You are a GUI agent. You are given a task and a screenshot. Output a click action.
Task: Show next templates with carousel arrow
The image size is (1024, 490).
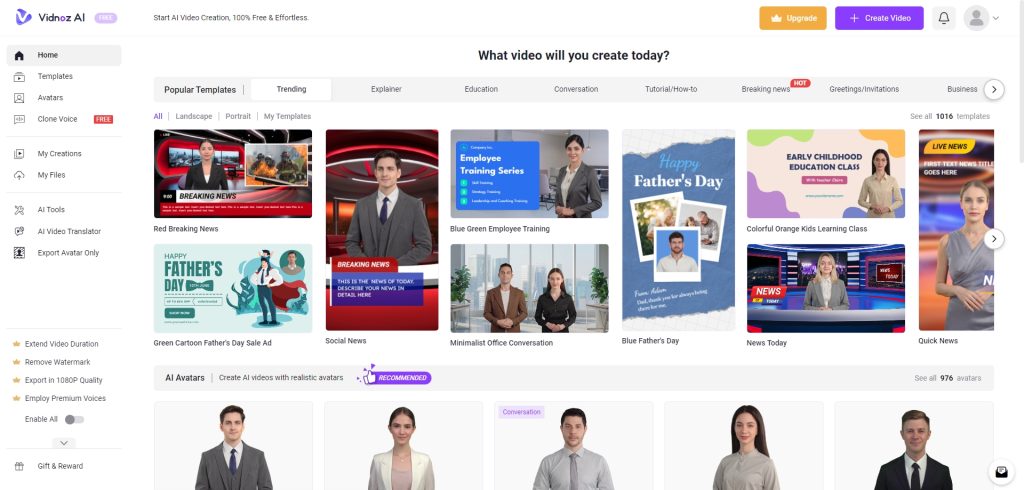(x=993, y=239)
